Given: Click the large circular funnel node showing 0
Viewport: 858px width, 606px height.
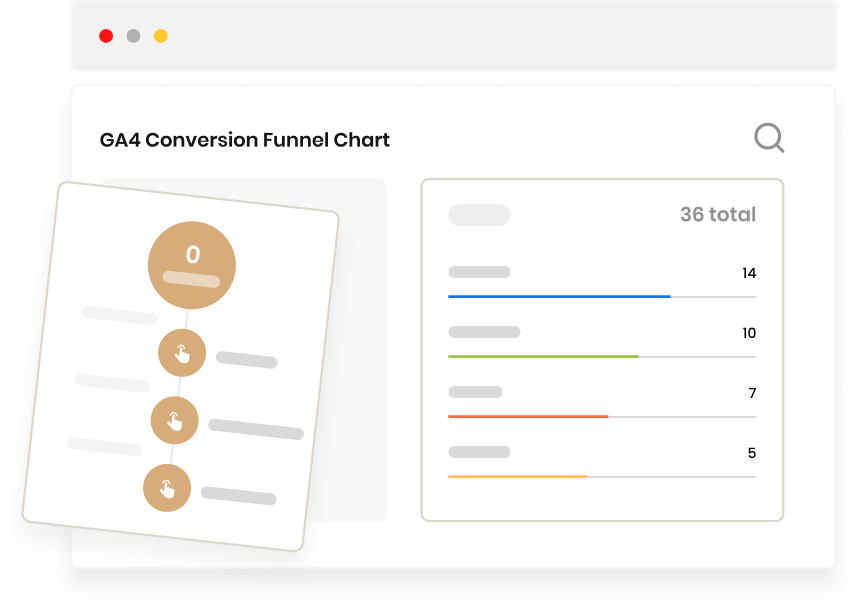Looking at the screenshot, I should (x=192, y=263).
